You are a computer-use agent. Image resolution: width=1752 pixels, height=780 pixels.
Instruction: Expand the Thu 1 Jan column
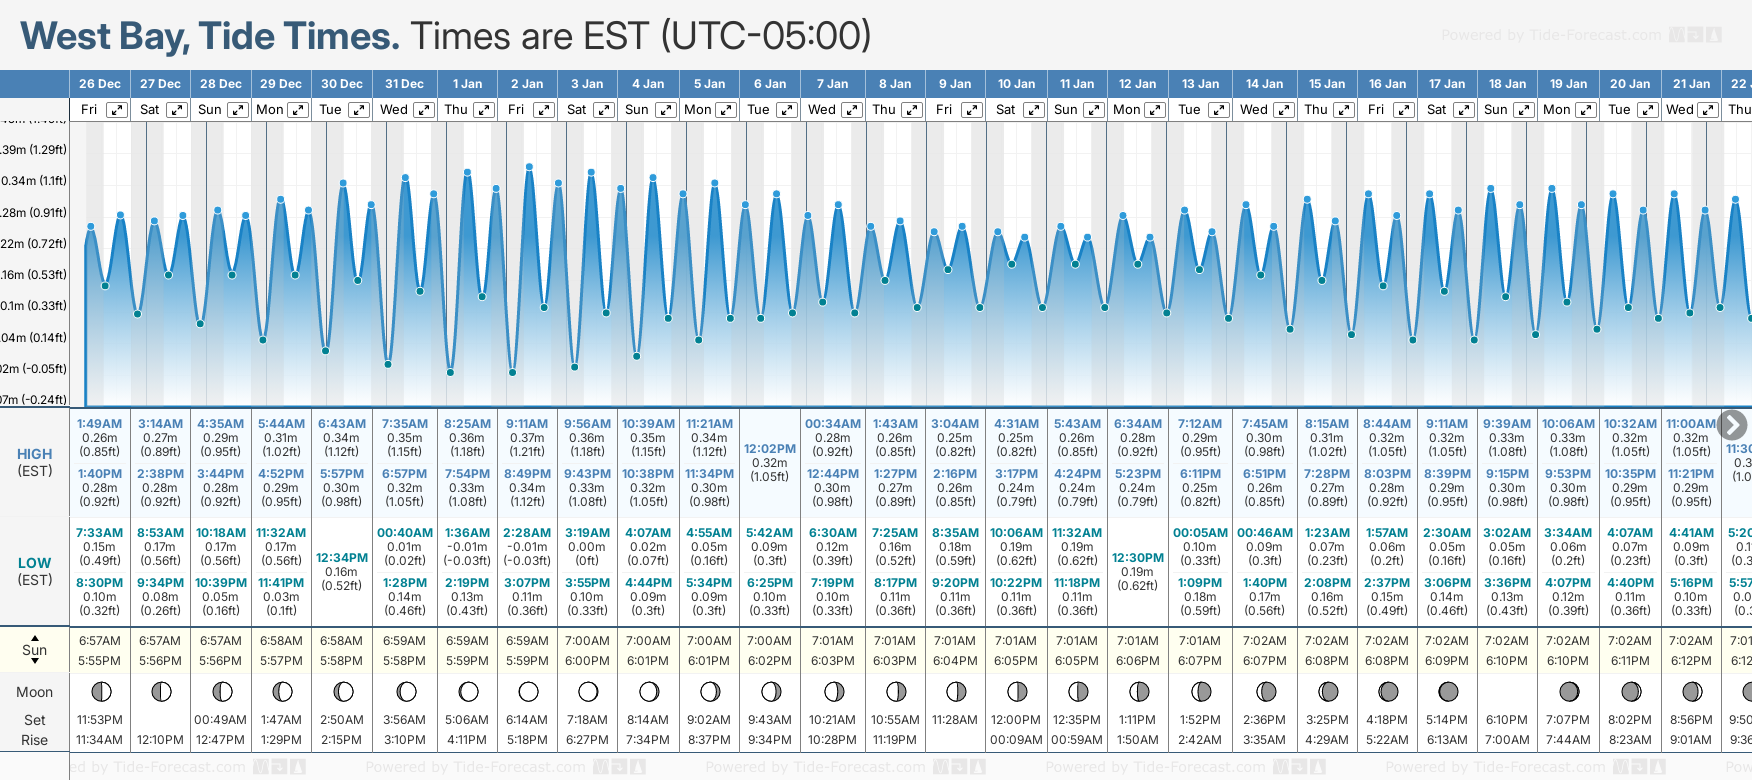483,110
